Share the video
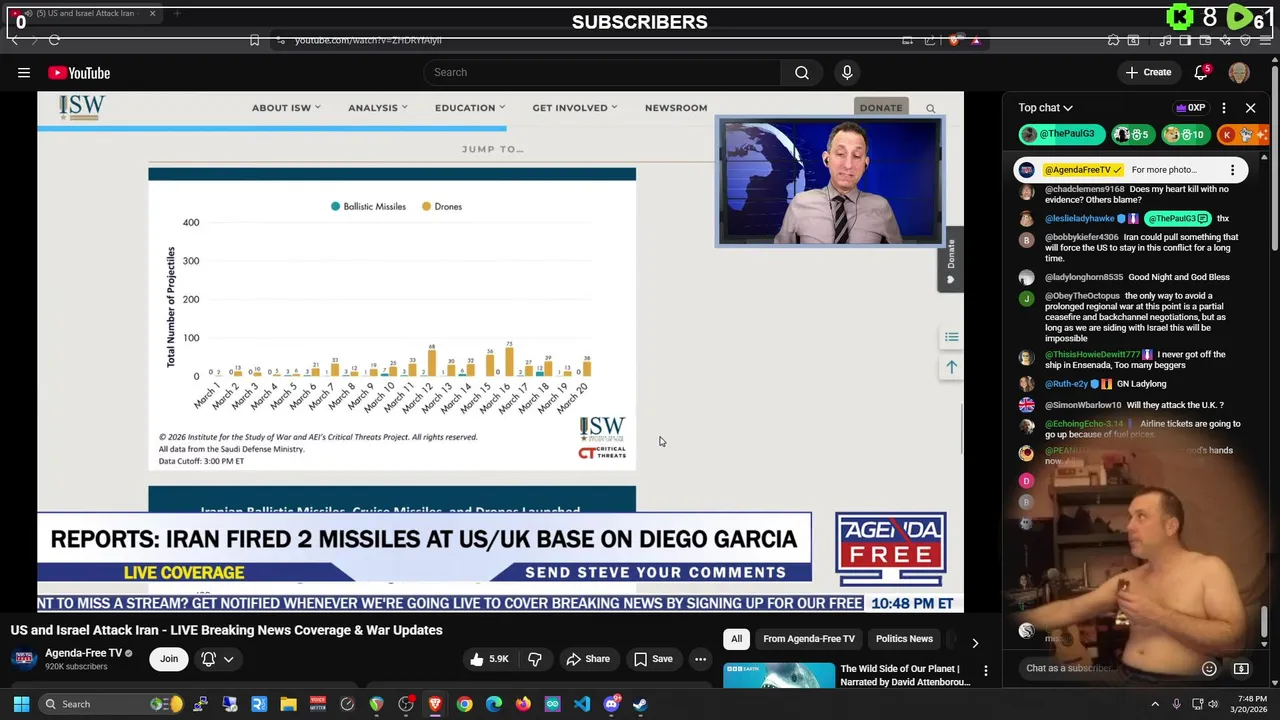 click(x=588, y=659)
